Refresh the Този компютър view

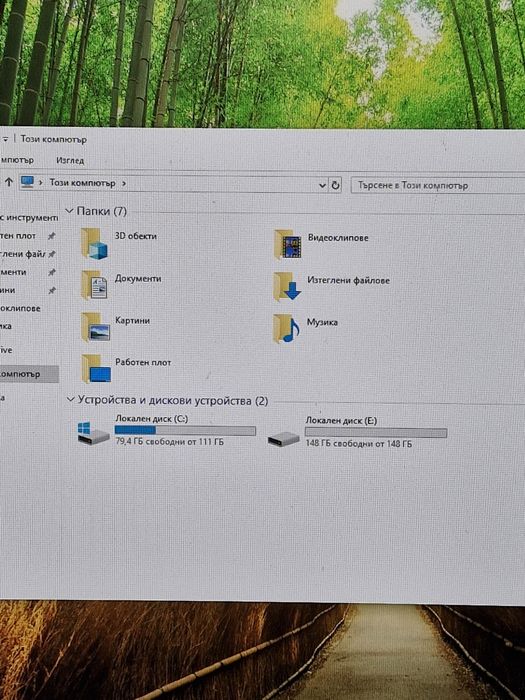pyautogui.click(x=335, y=185)
